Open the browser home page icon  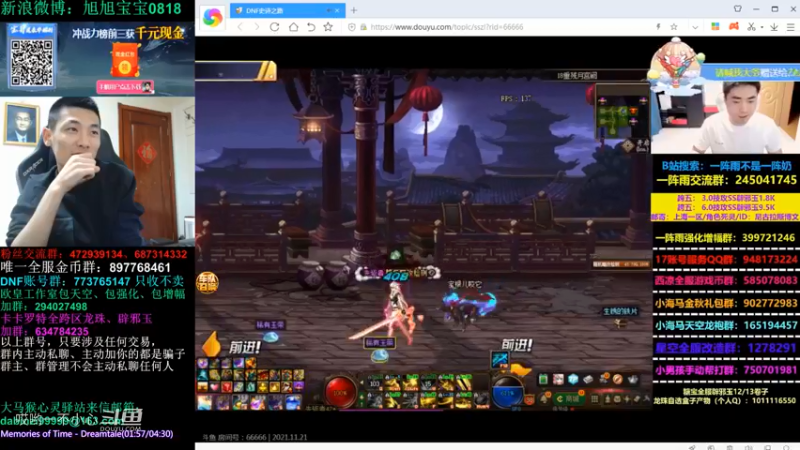point(293,27)
